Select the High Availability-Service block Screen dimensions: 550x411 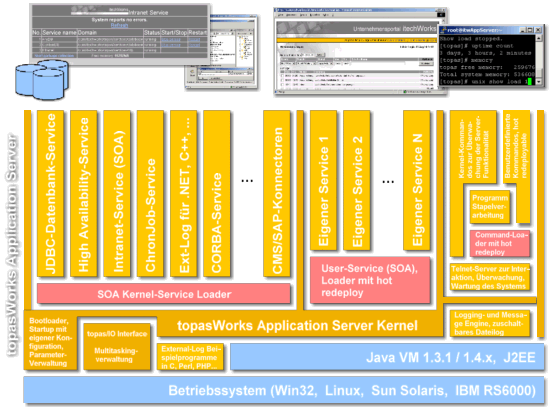83,193
